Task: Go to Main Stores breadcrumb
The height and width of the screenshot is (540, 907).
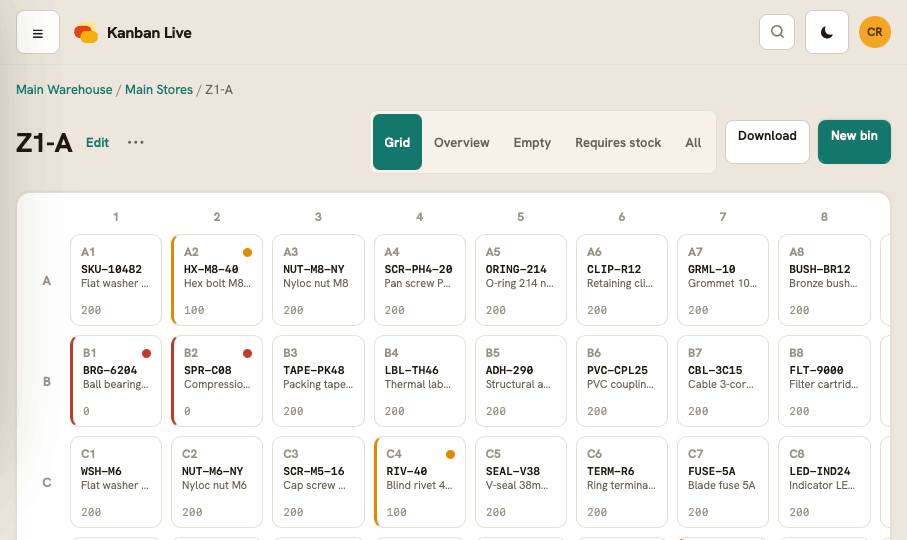Action: pyautogui.click(x=159, y=90)
